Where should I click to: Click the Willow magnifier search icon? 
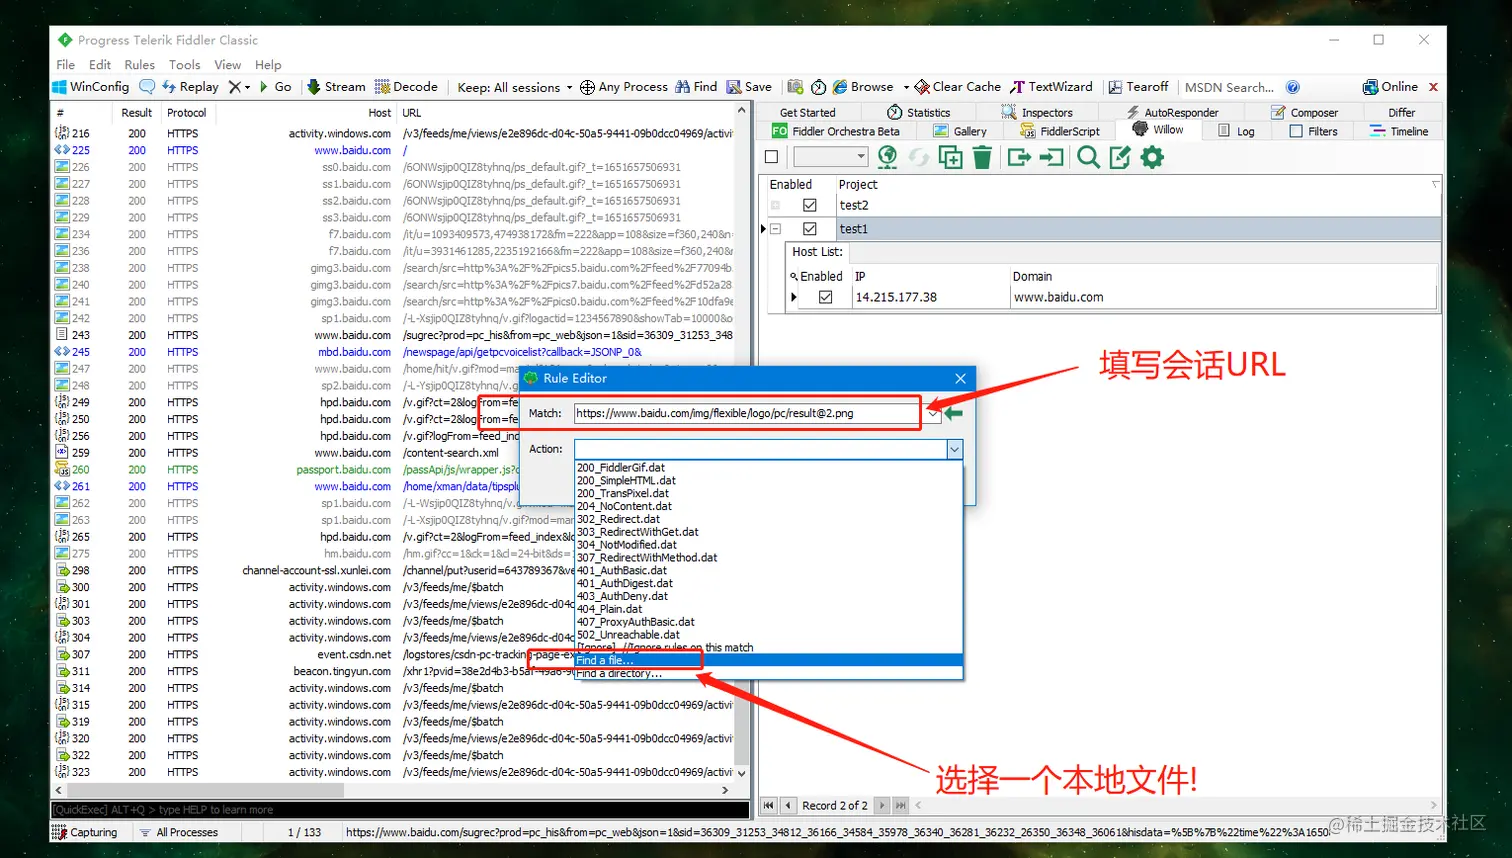click(1088, 157)
